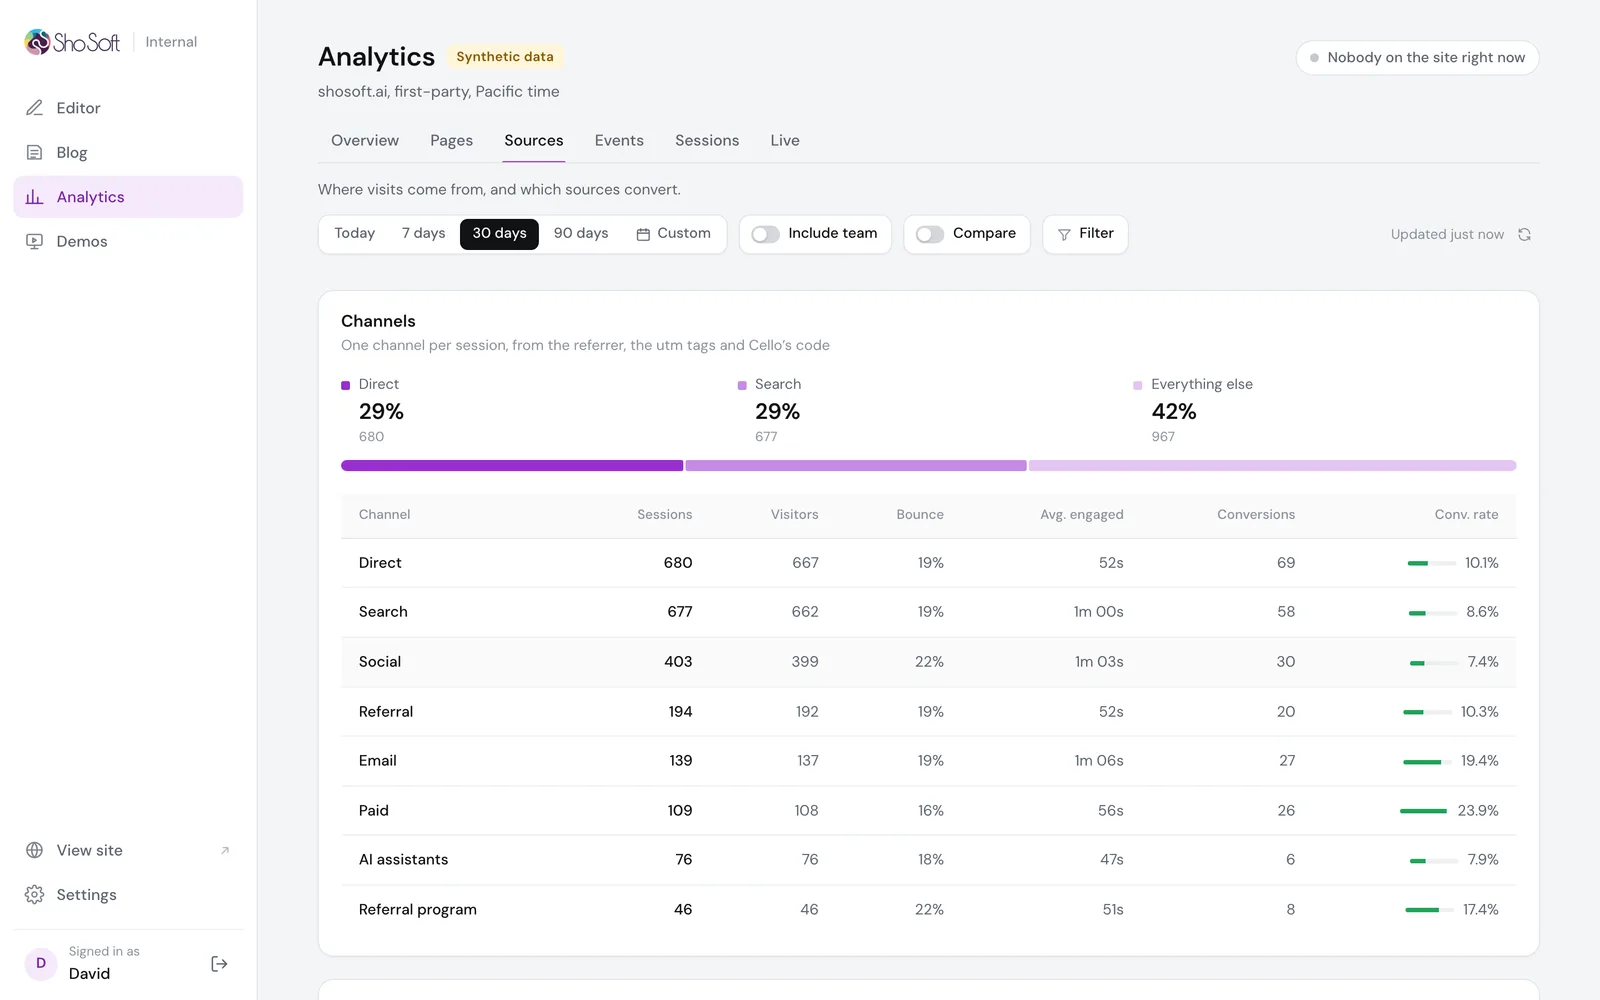Click the Demos play screen icon
This screenshot has height=1000, width=1600.
(x=34, y=241)
